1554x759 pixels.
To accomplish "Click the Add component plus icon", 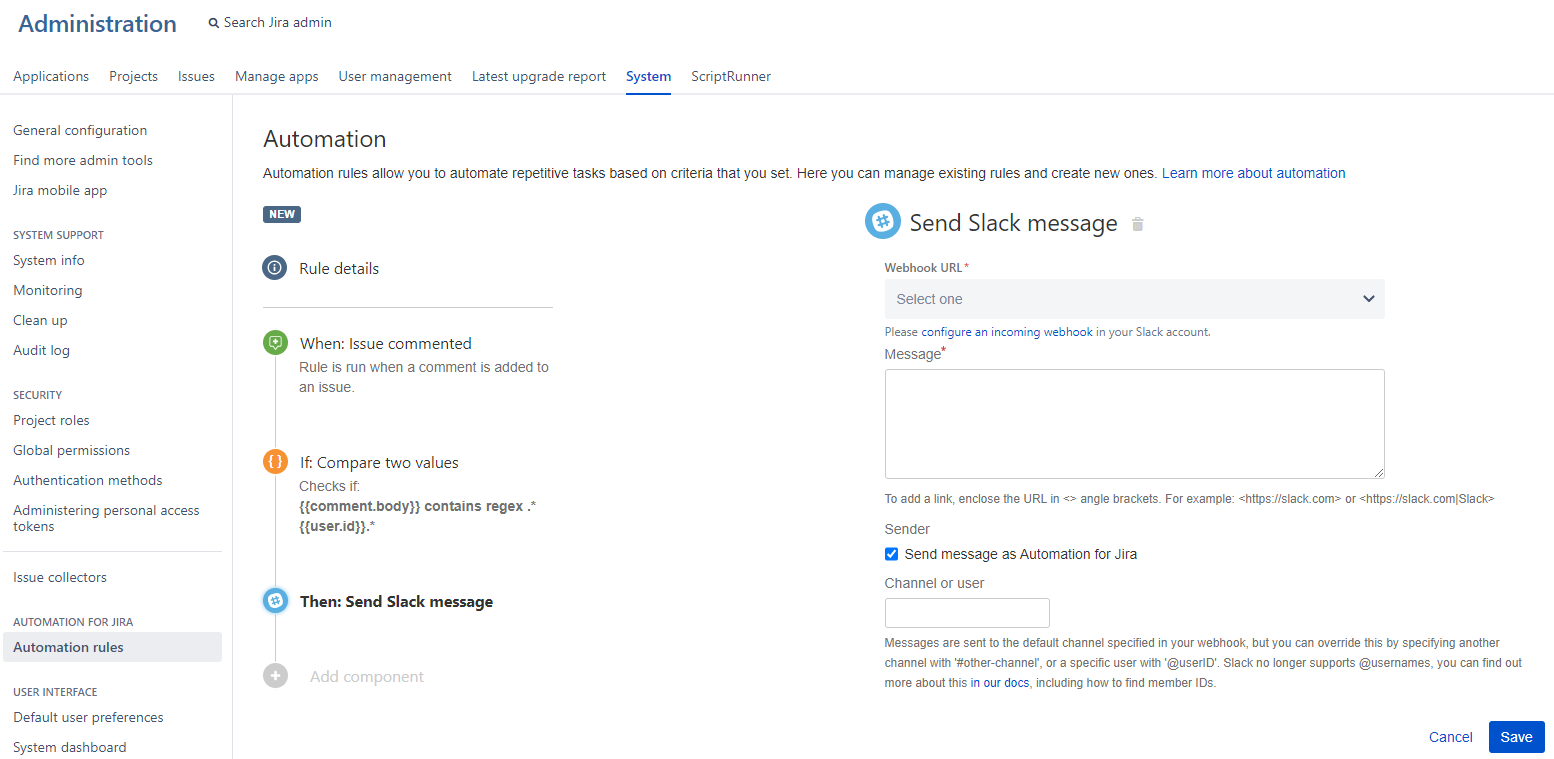I will click(x=275, y=676).
